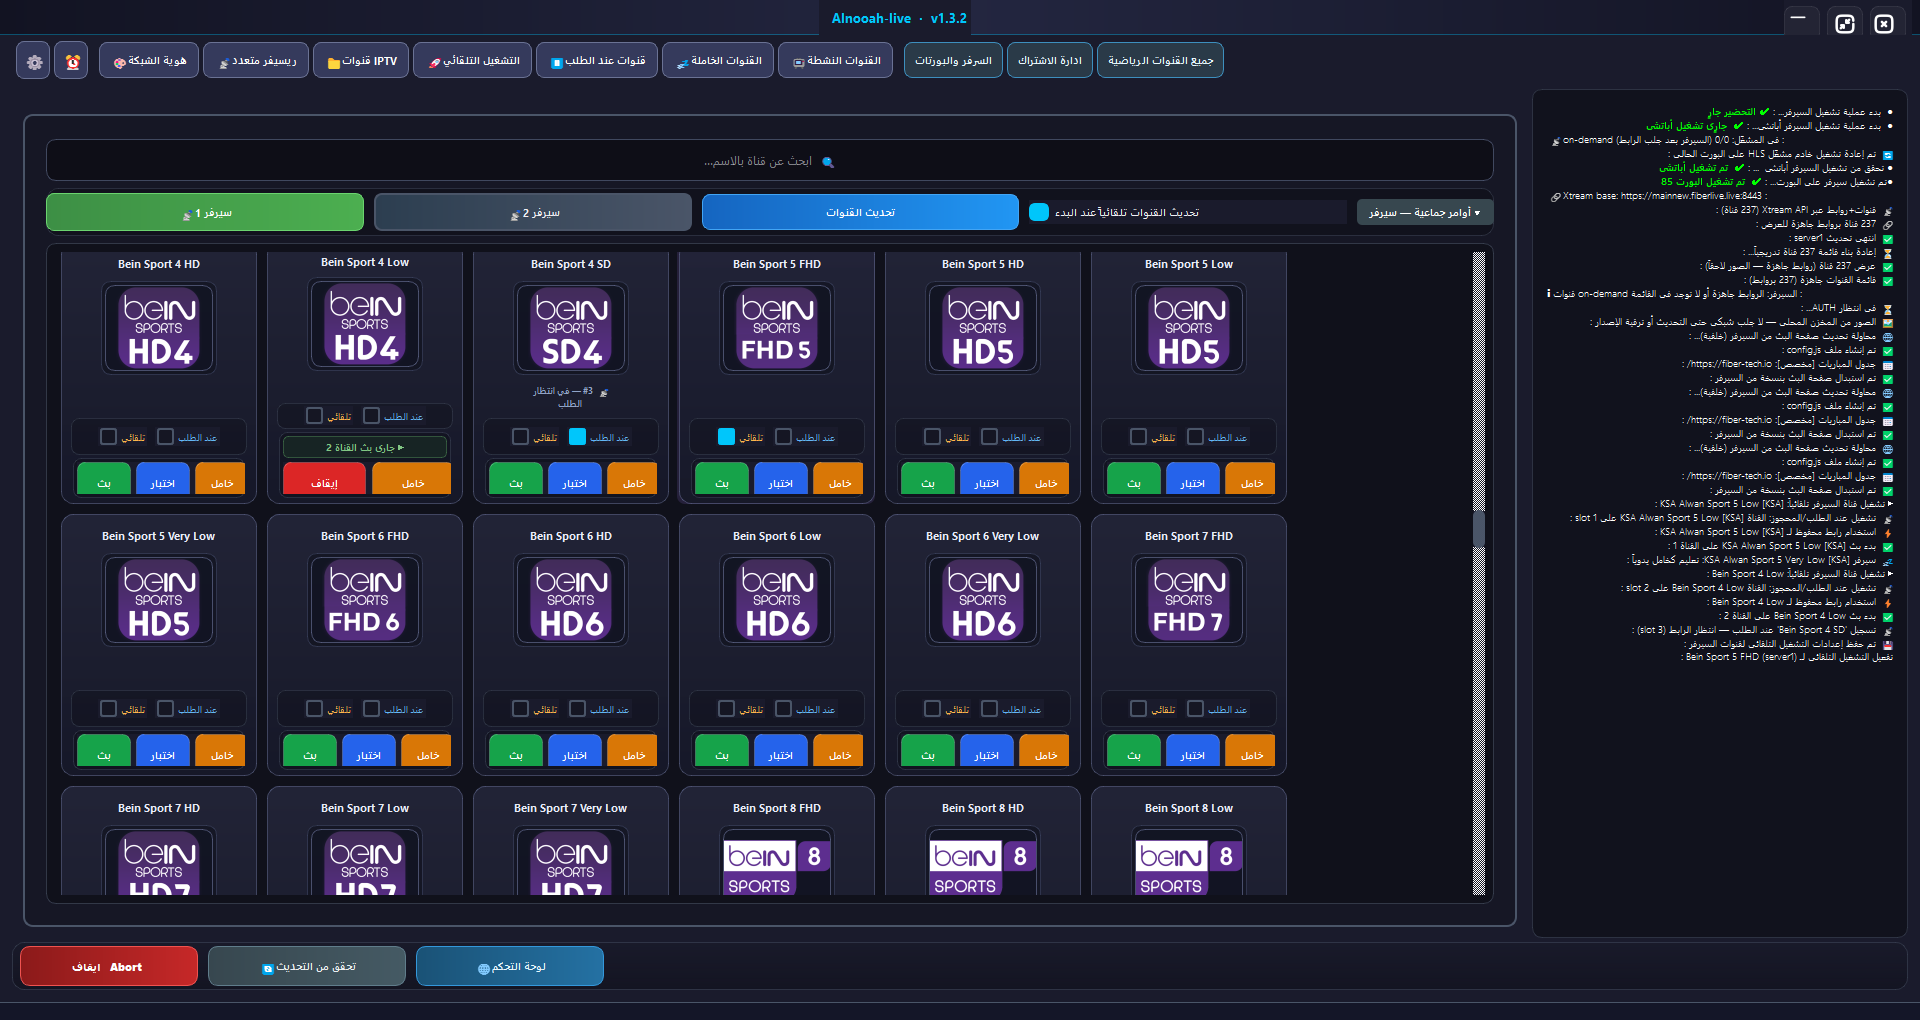
Task: Open the control panel globe button
Action: 510,966
